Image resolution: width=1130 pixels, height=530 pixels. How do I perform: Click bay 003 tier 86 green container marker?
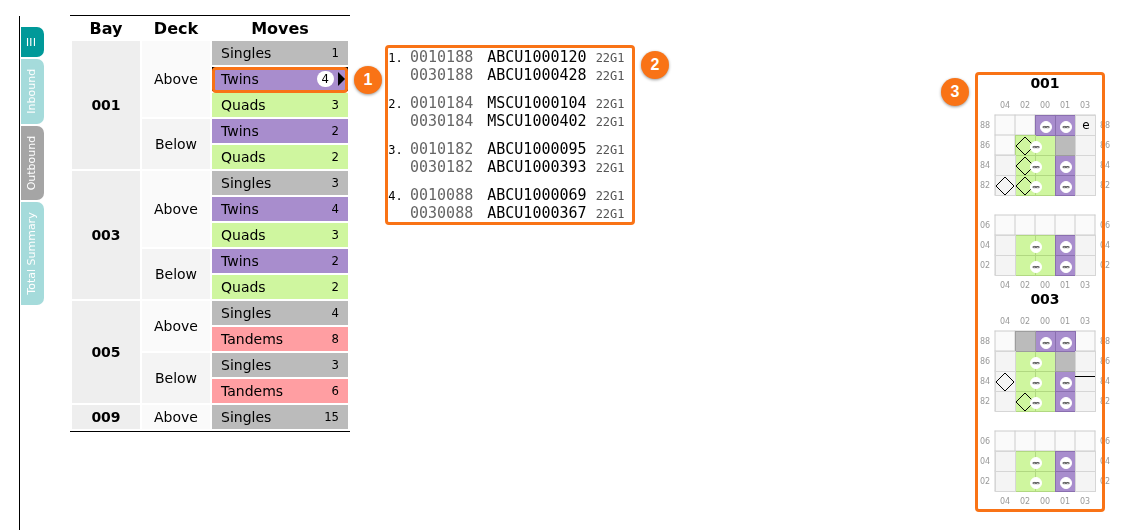coord(1036,363)
